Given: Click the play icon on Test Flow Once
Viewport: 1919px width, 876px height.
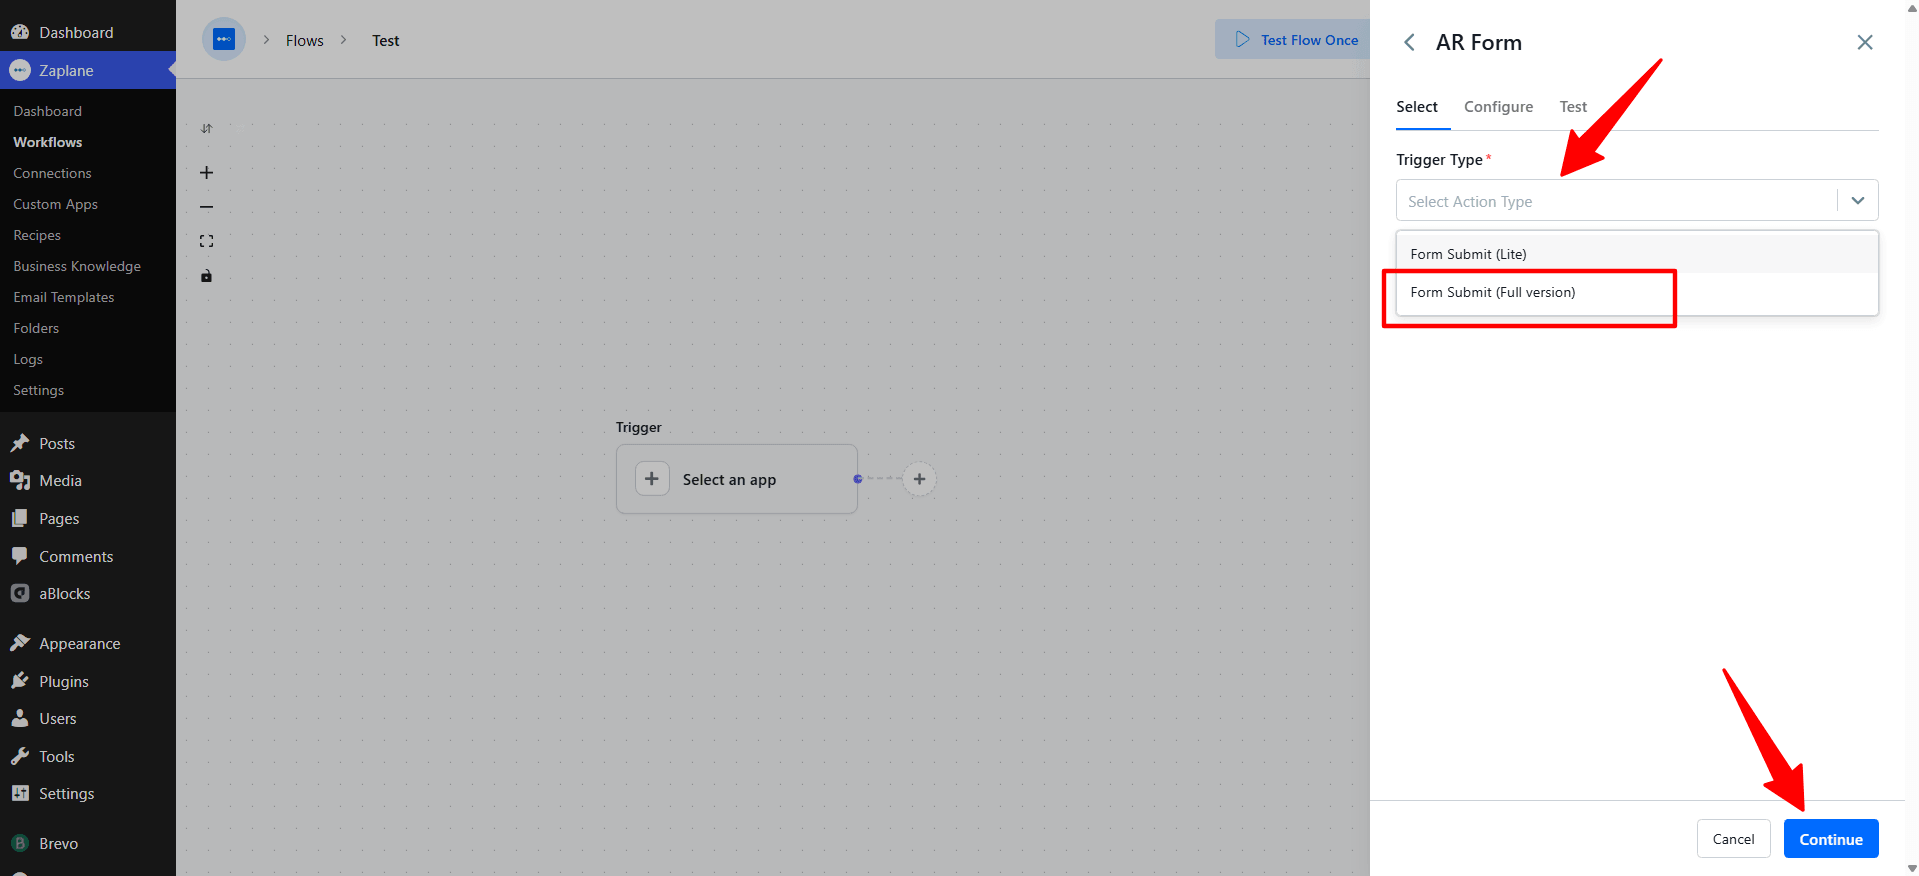Looking at the screenshot, I should 1242,39.
